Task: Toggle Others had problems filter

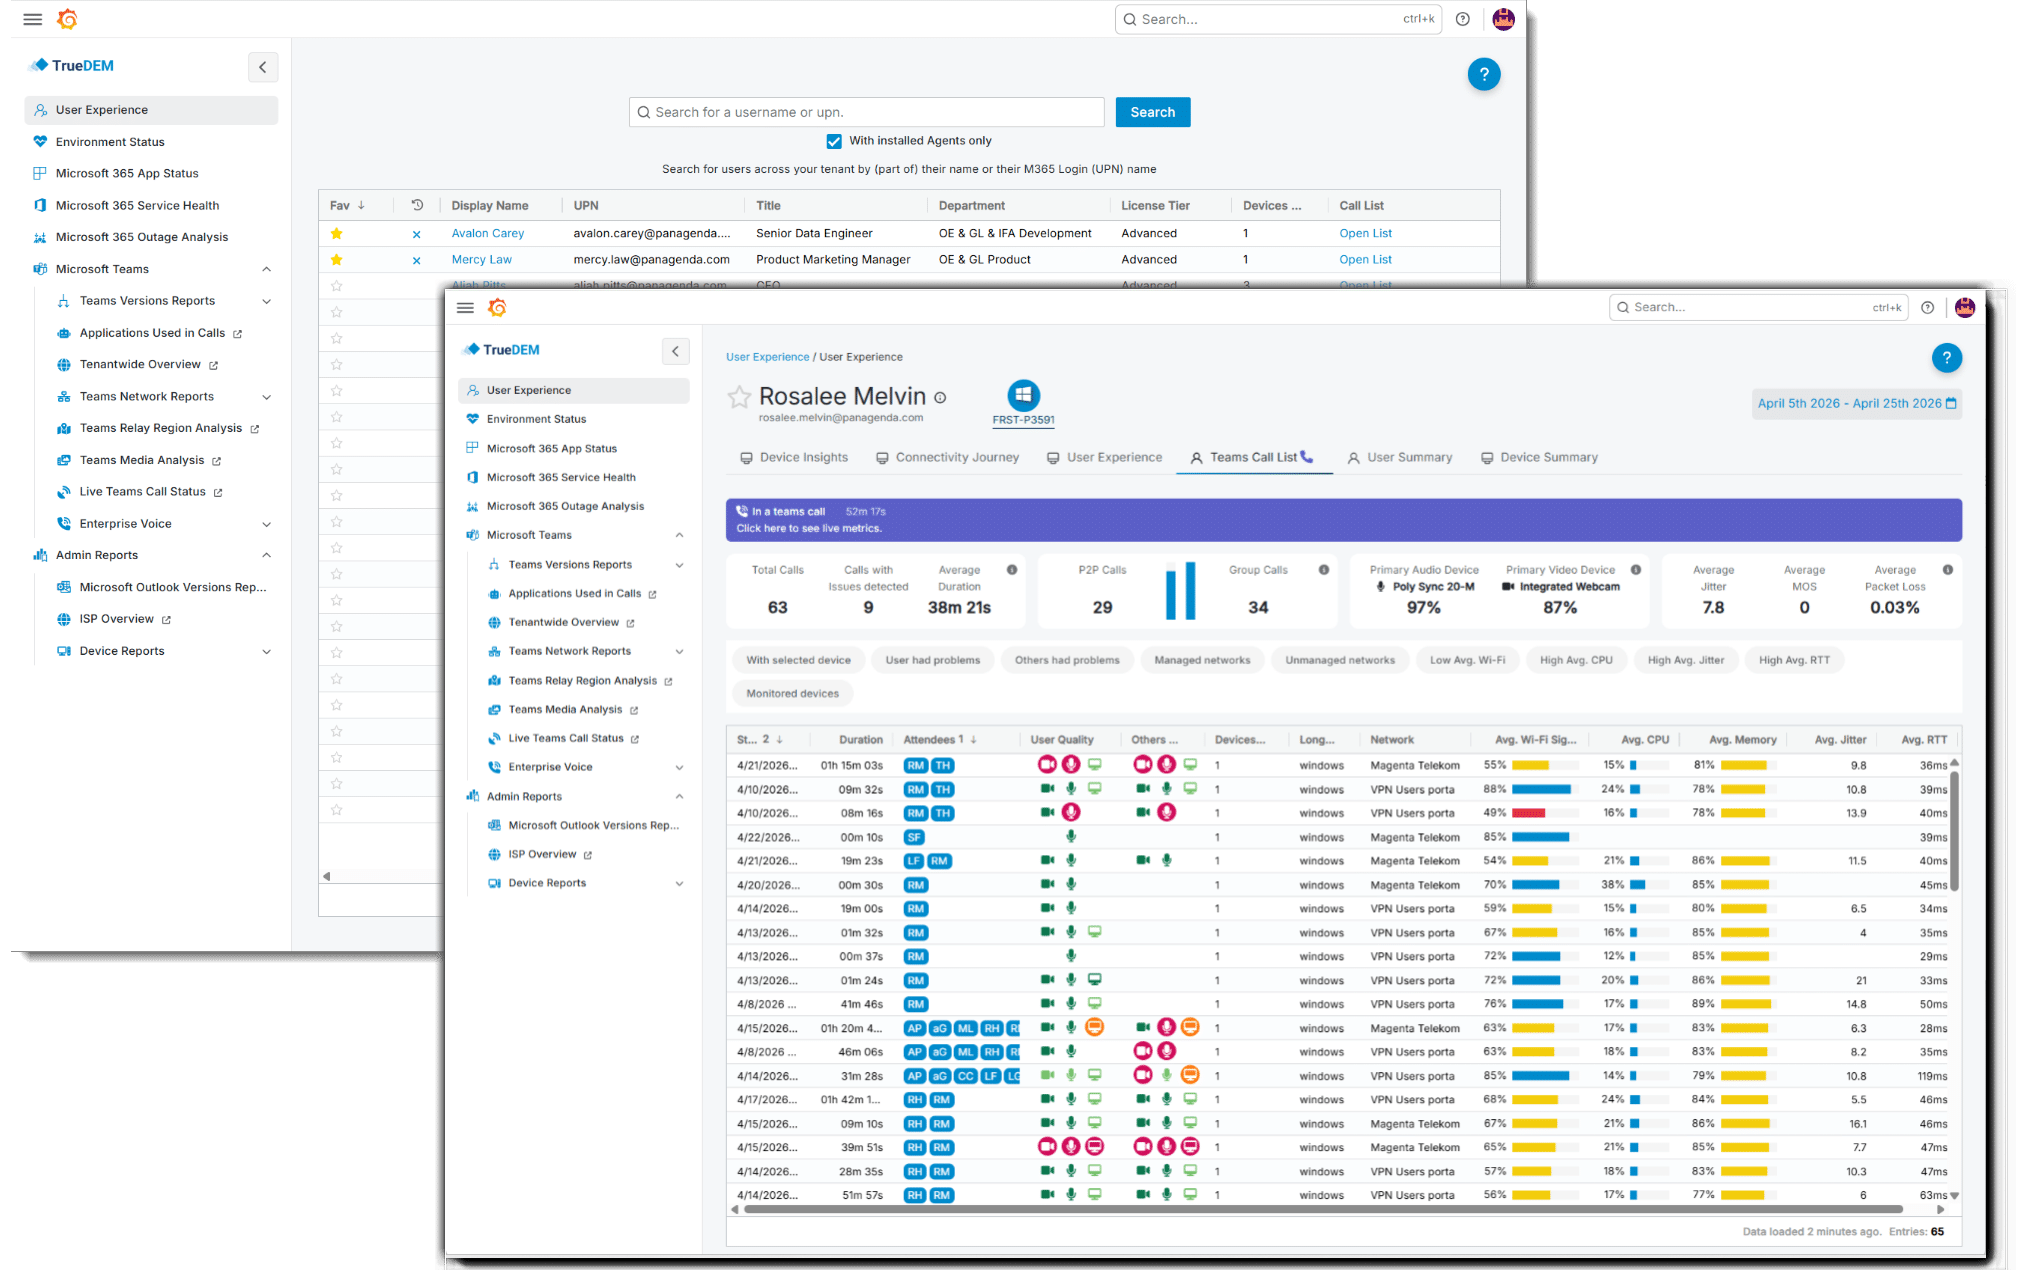Action: pos(1067,661)
